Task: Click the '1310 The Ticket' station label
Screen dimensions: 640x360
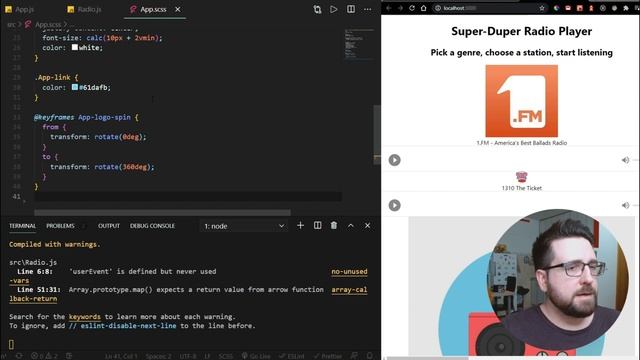Action: tap(522, 188)
